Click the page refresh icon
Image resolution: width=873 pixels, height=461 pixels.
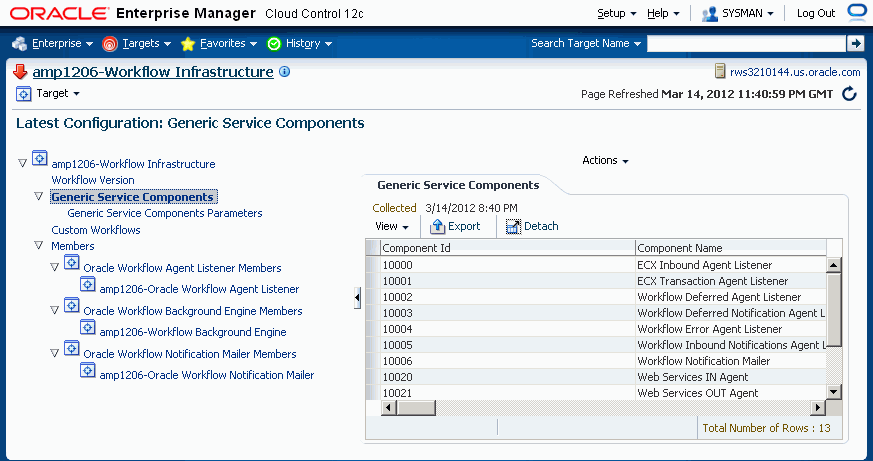[x=849, y=94]
